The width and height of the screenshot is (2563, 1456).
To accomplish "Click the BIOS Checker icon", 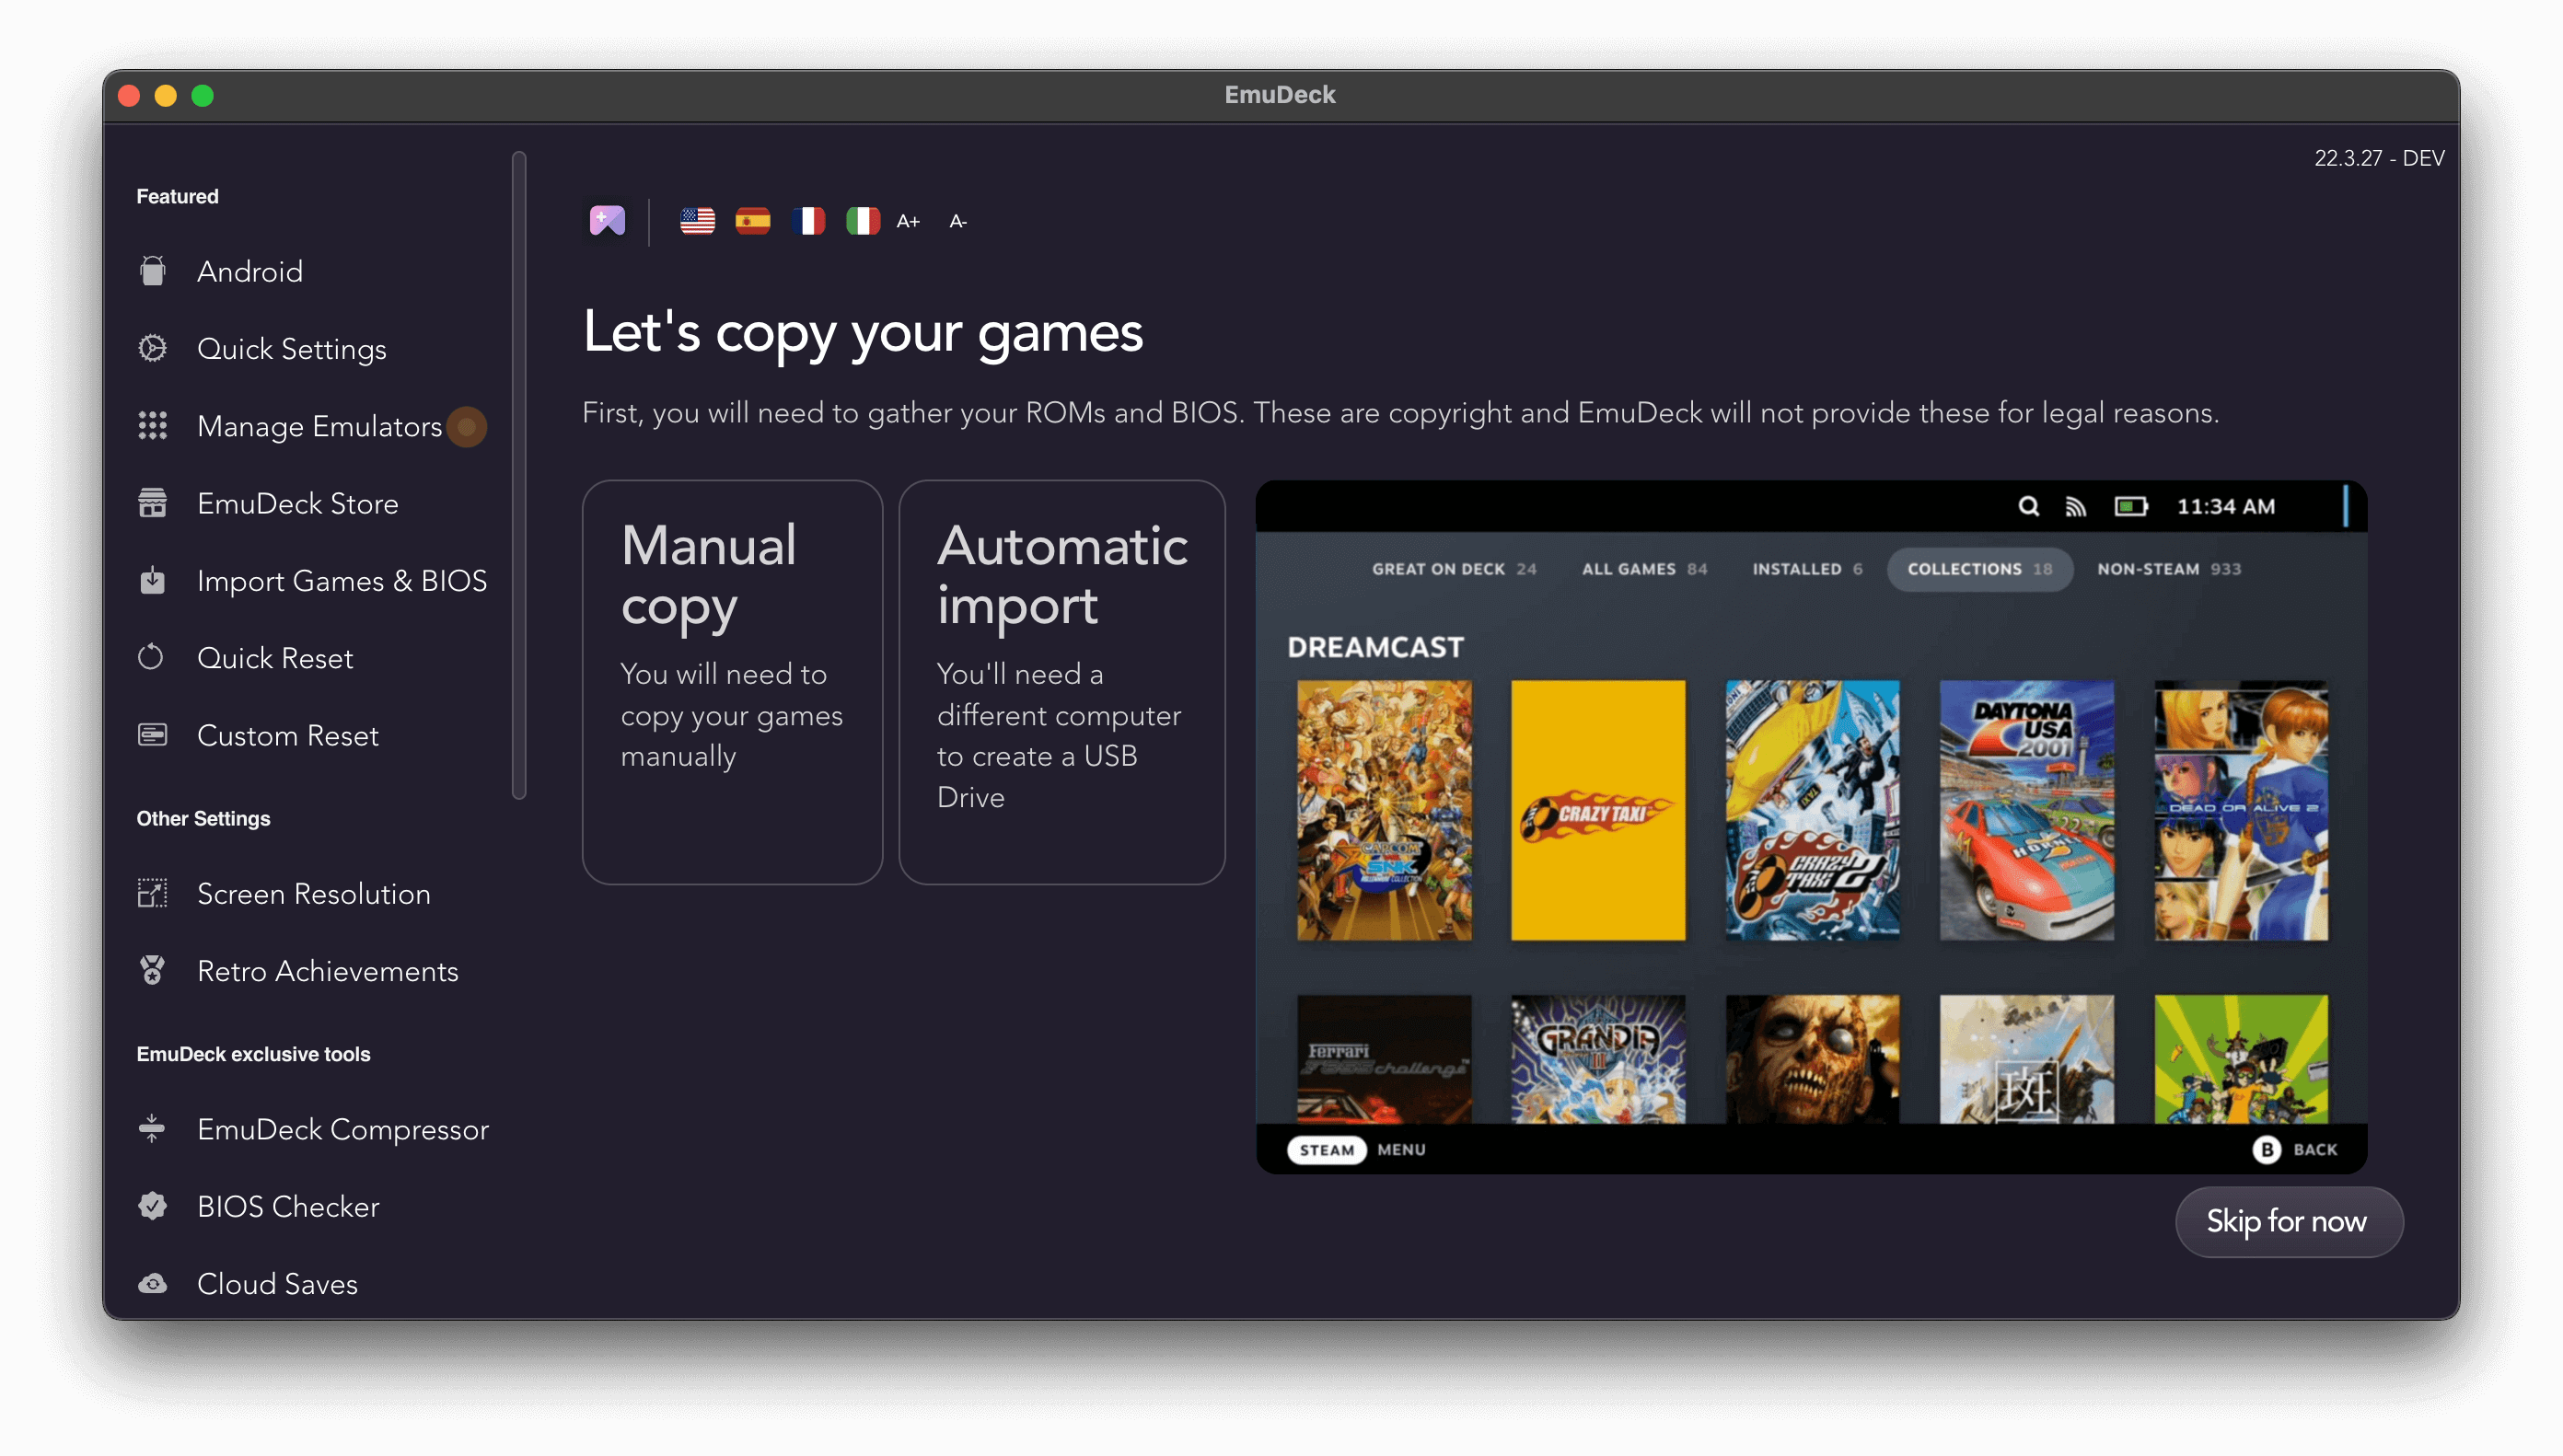I will coord(155,1206).
